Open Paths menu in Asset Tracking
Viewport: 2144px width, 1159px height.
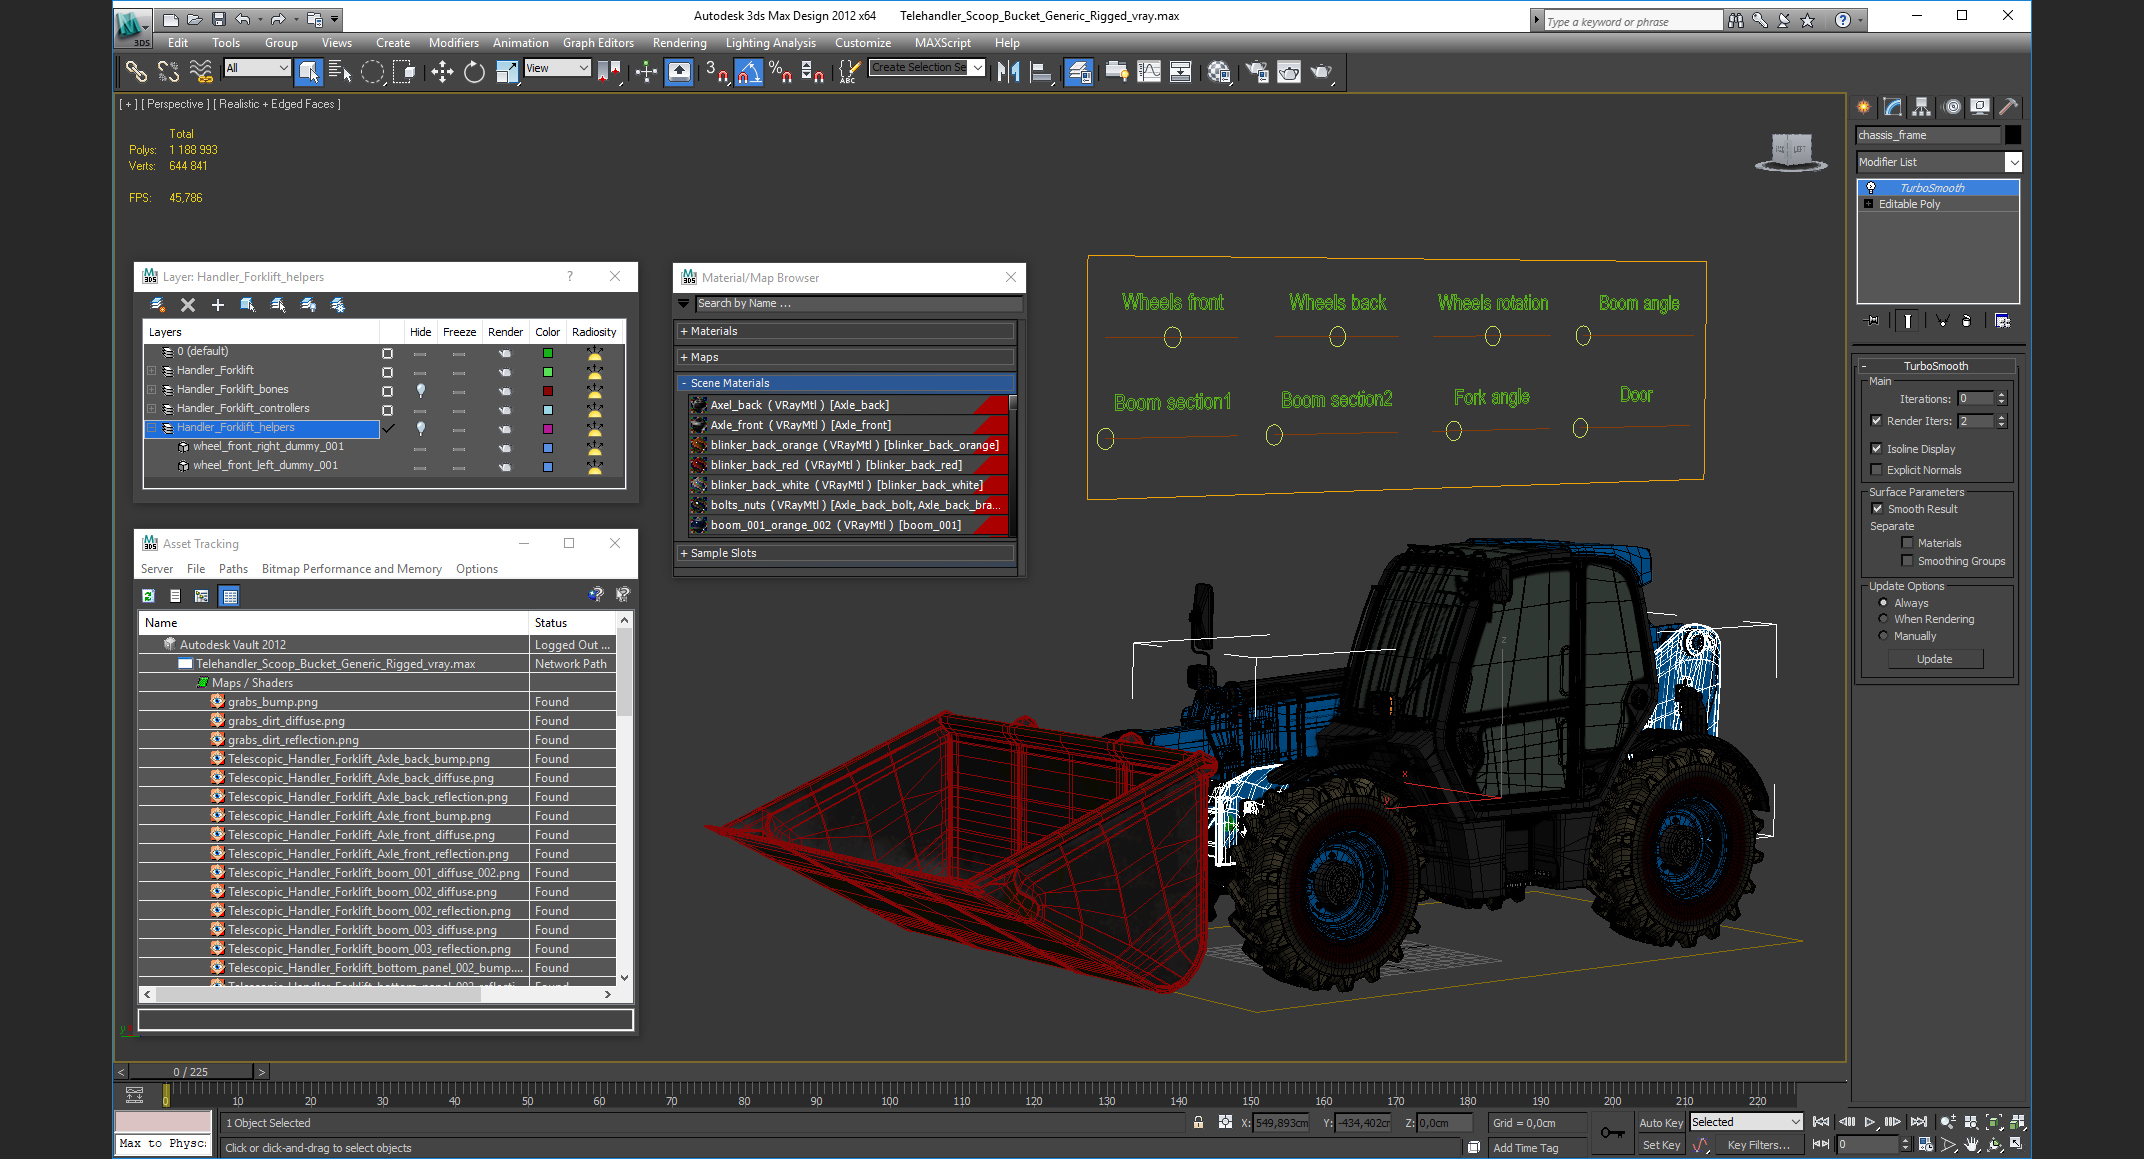tap(233, 569)
